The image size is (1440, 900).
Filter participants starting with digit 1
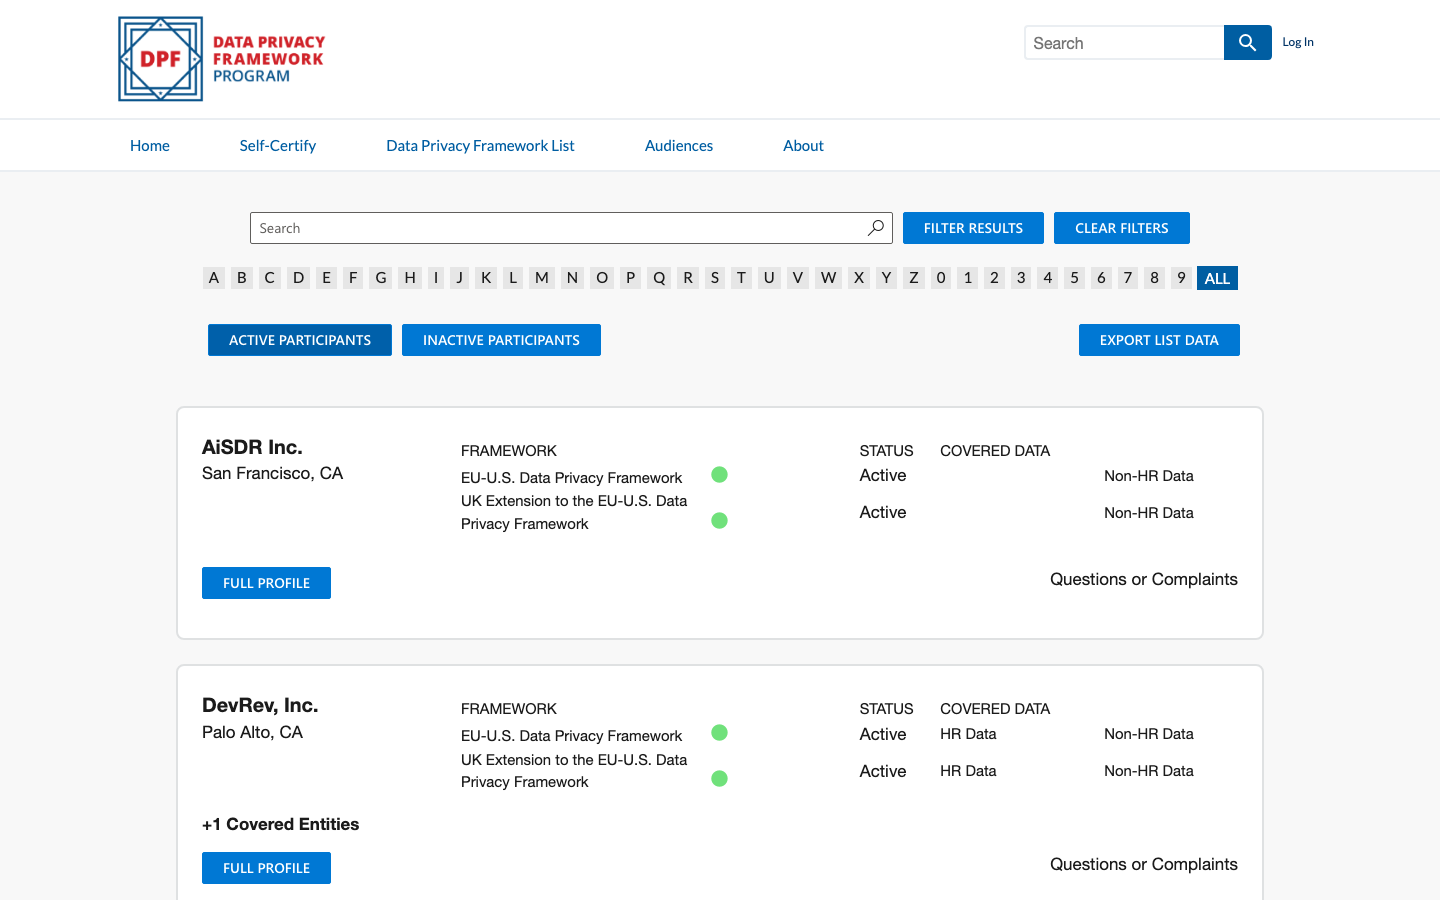(968, 278)
